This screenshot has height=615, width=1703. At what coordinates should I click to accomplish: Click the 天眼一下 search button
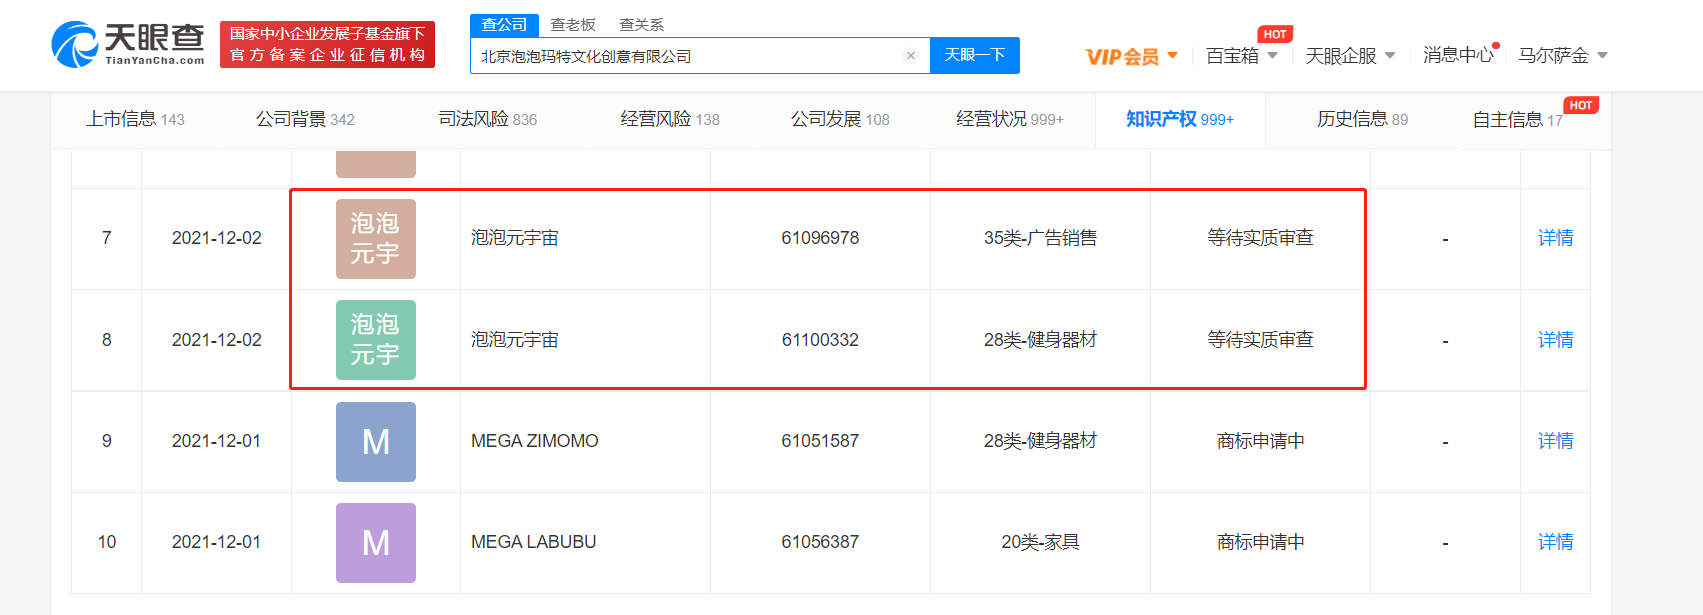pyautogui.click(x=975, y=55)
